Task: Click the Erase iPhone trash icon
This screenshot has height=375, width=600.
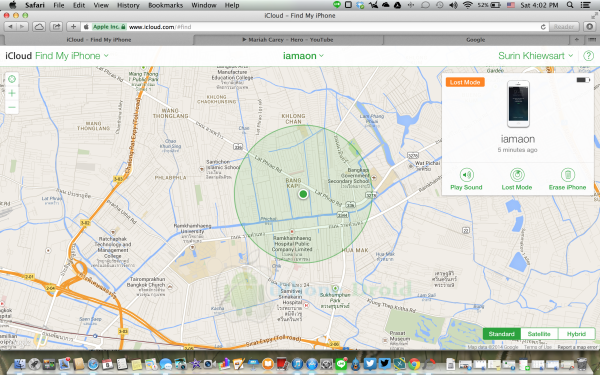Action: pos(567,175)
